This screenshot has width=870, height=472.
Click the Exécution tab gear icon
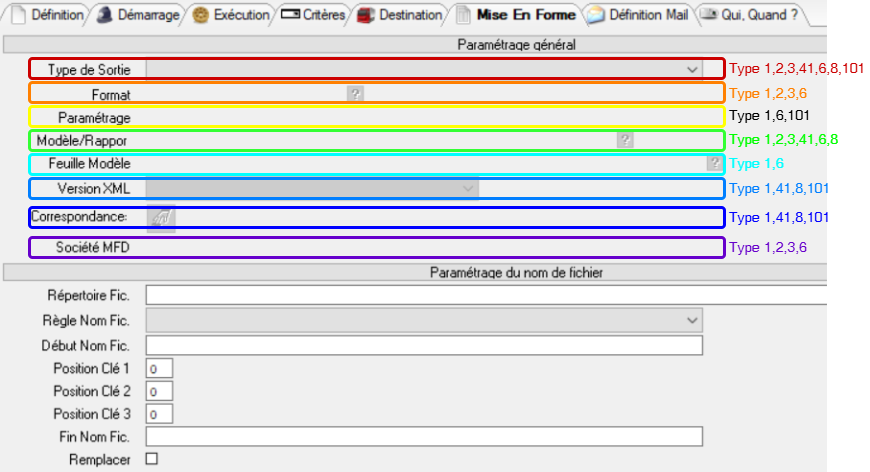click(200, 15)
